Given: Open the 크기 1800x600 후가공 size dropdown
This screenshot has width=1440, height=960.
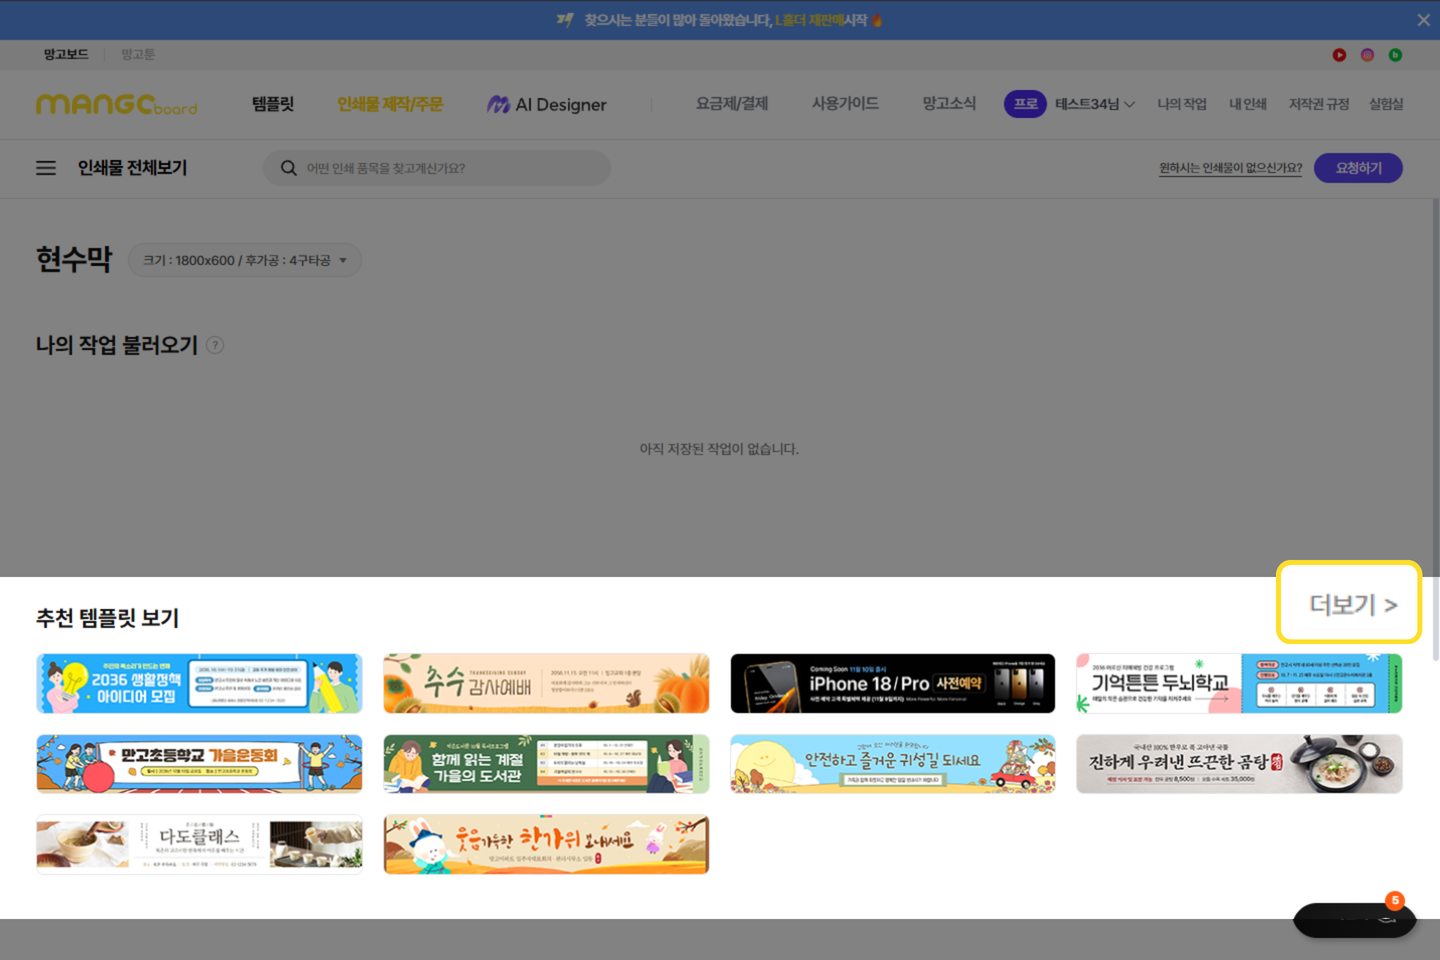Looking at the screenshot, I should click(x=245, y=260).
